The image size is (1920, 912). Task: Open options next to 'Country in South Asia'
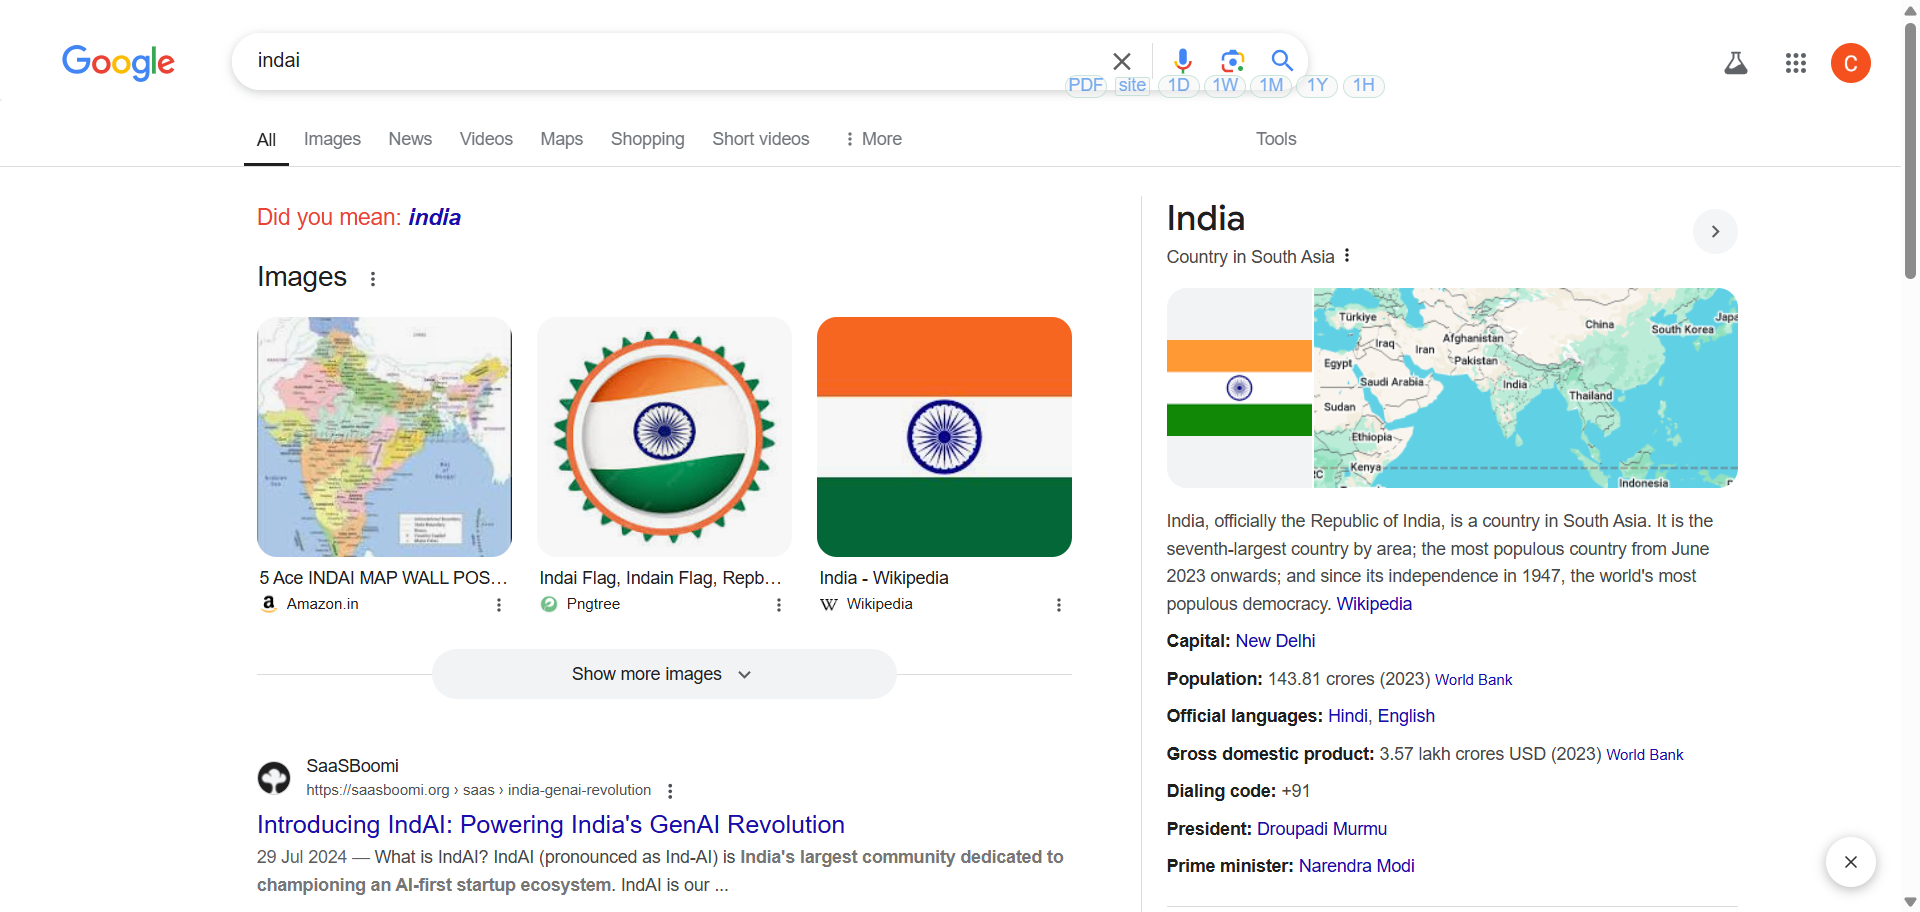coord(1347,256)
